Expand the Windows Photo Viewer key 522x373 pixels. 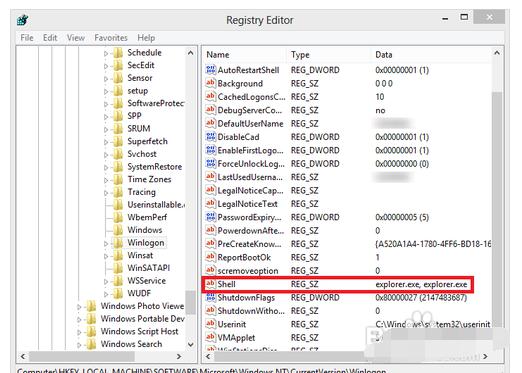coord(79,307)
